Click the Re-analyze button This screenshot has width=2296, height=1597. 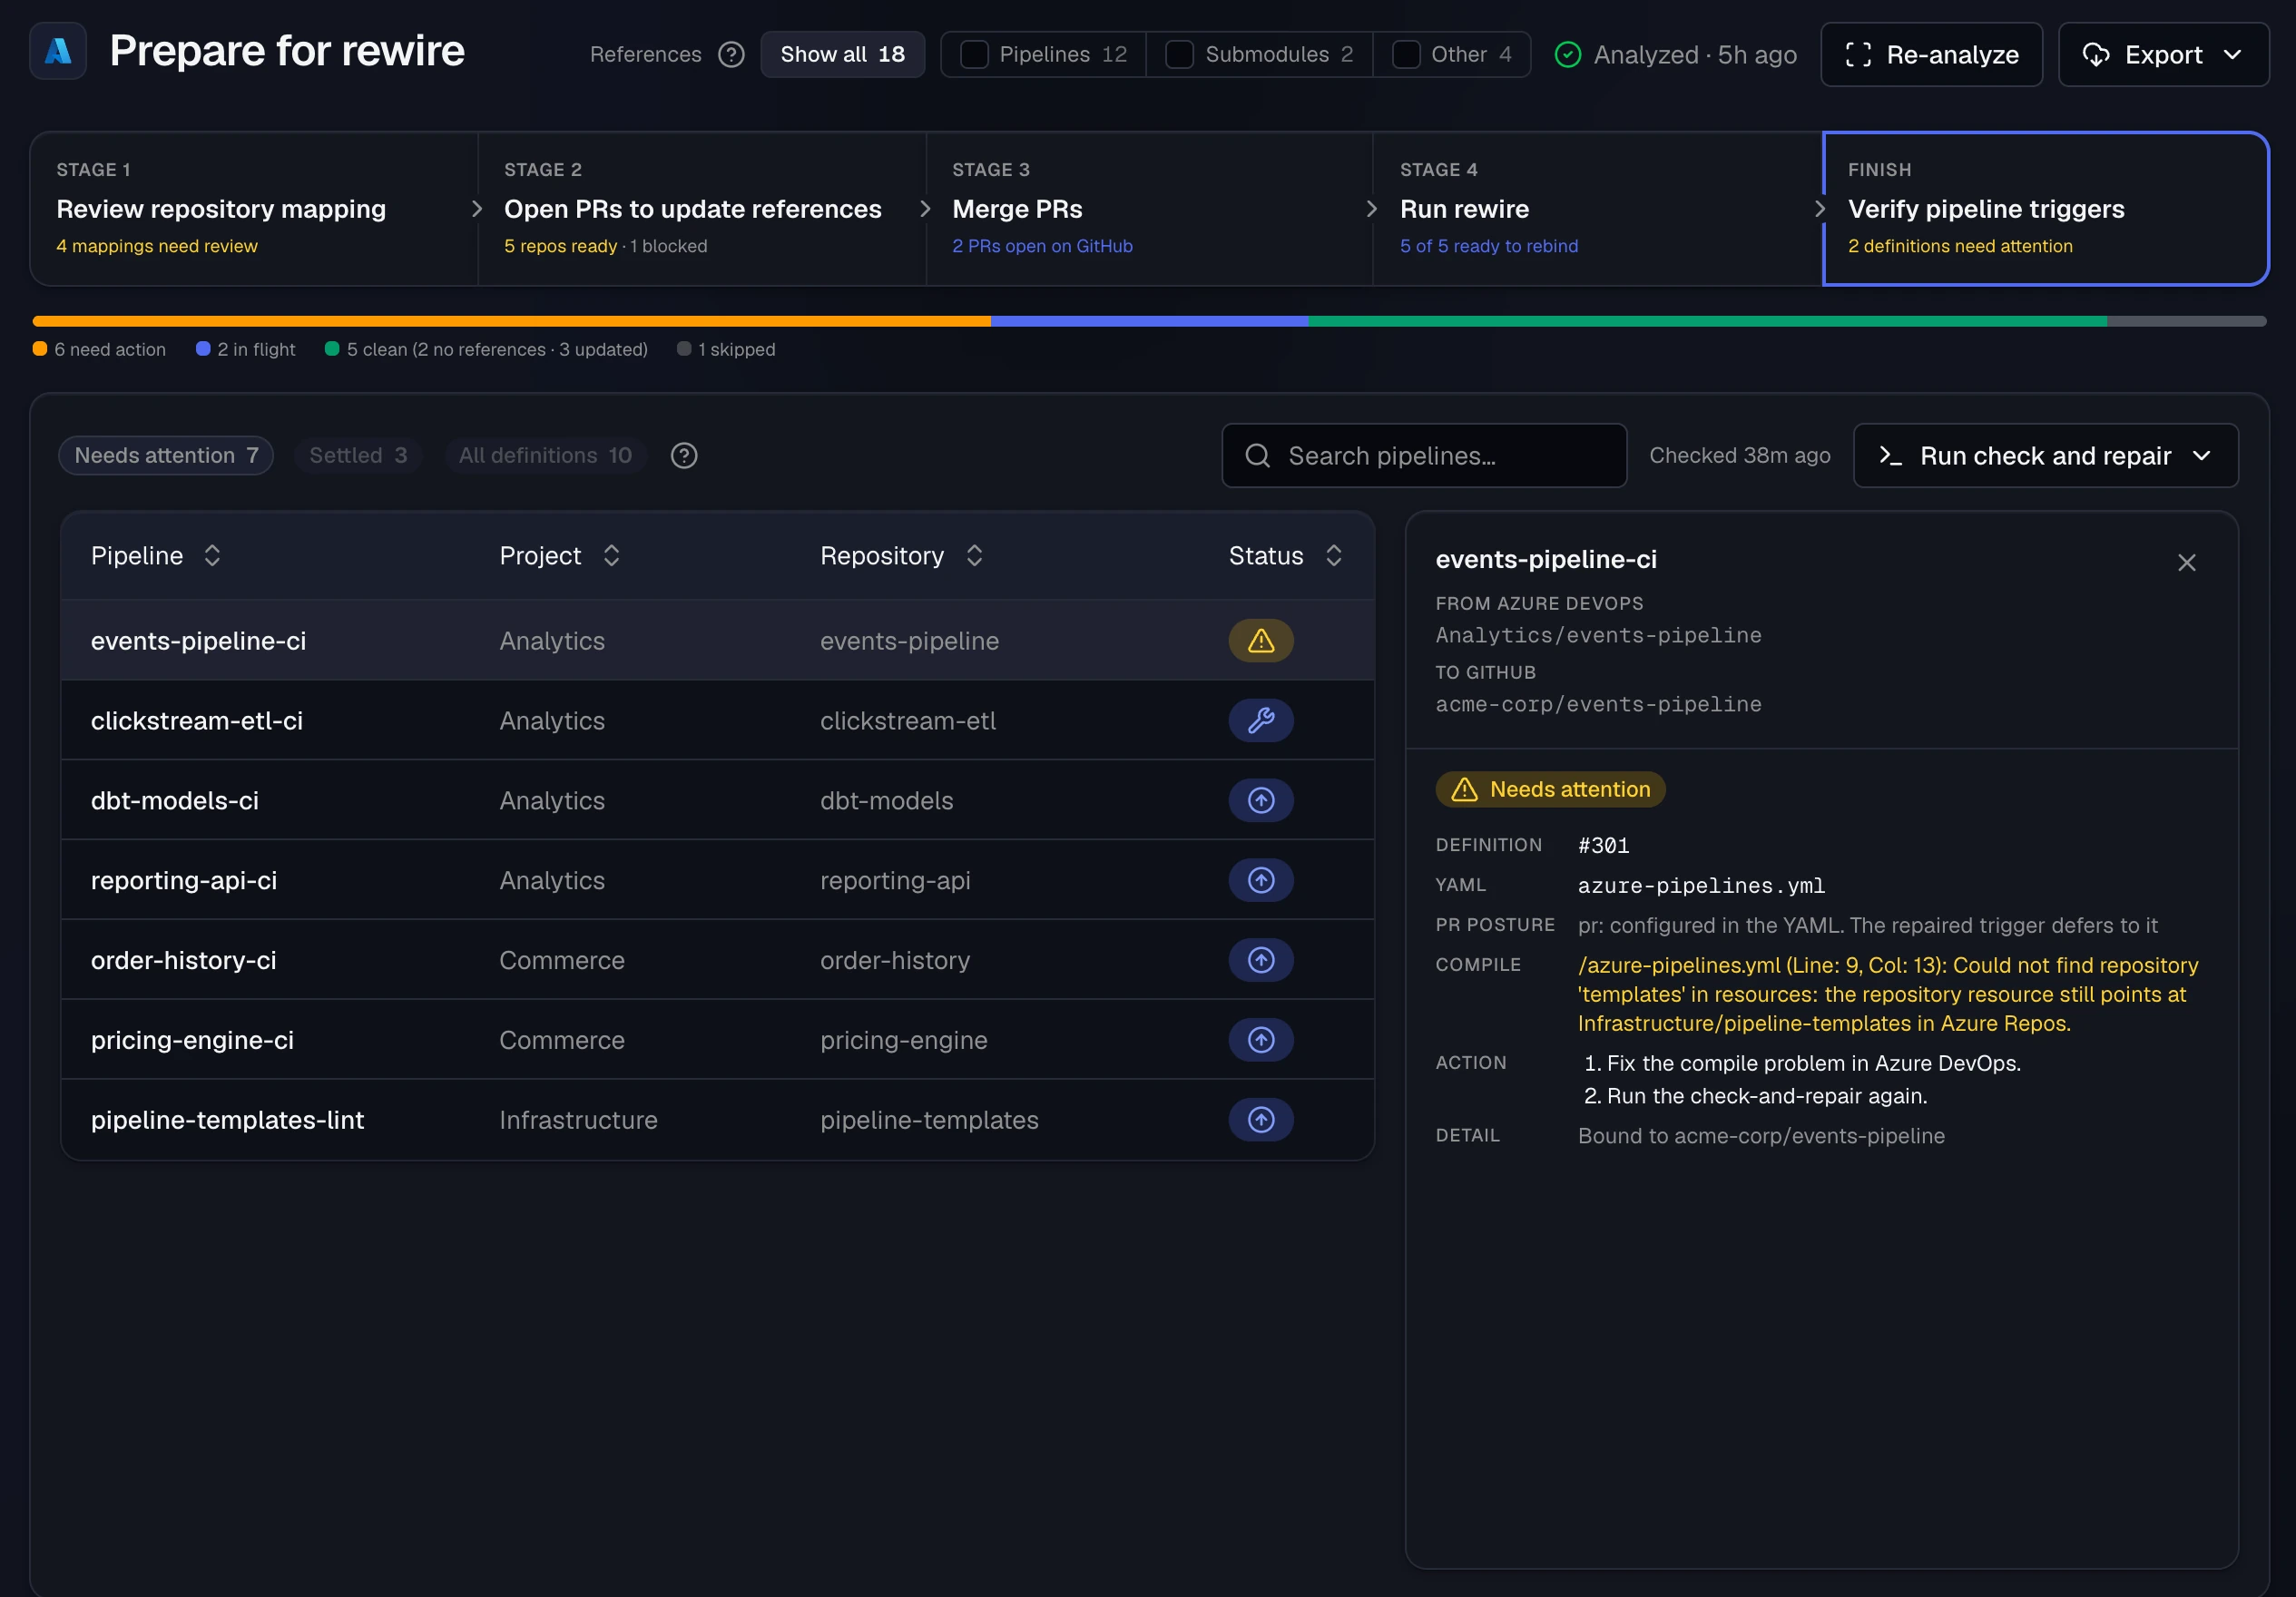click(x=1931, y=54)
